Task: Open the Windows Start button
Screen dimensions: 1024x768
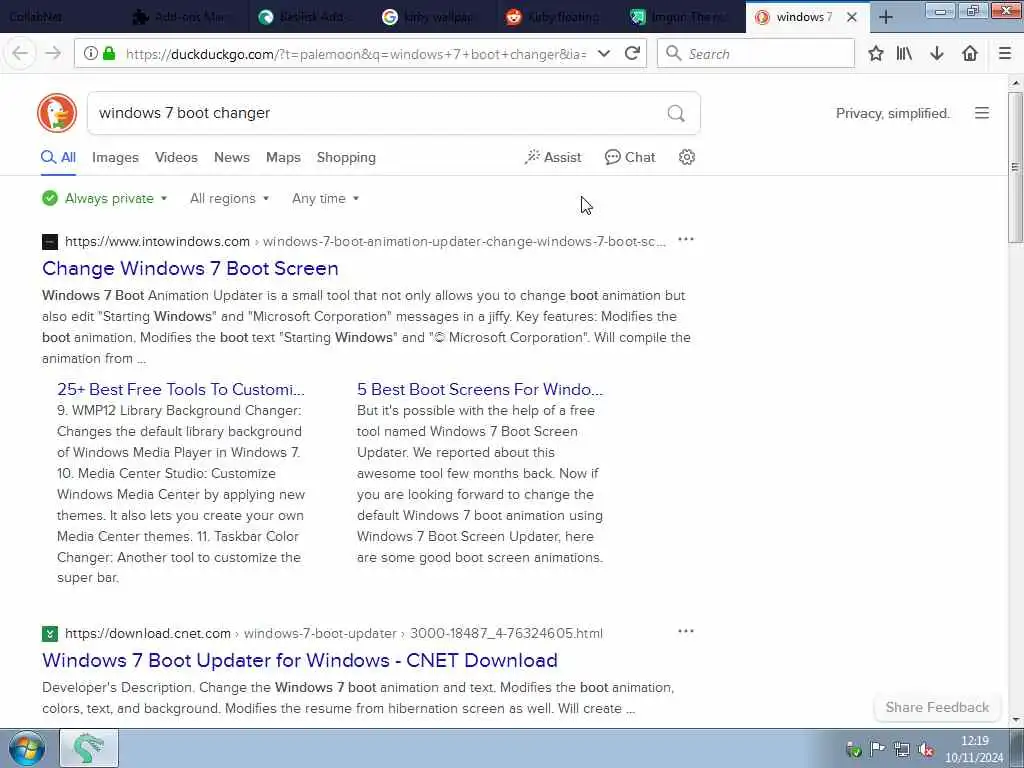Action: 27,748
